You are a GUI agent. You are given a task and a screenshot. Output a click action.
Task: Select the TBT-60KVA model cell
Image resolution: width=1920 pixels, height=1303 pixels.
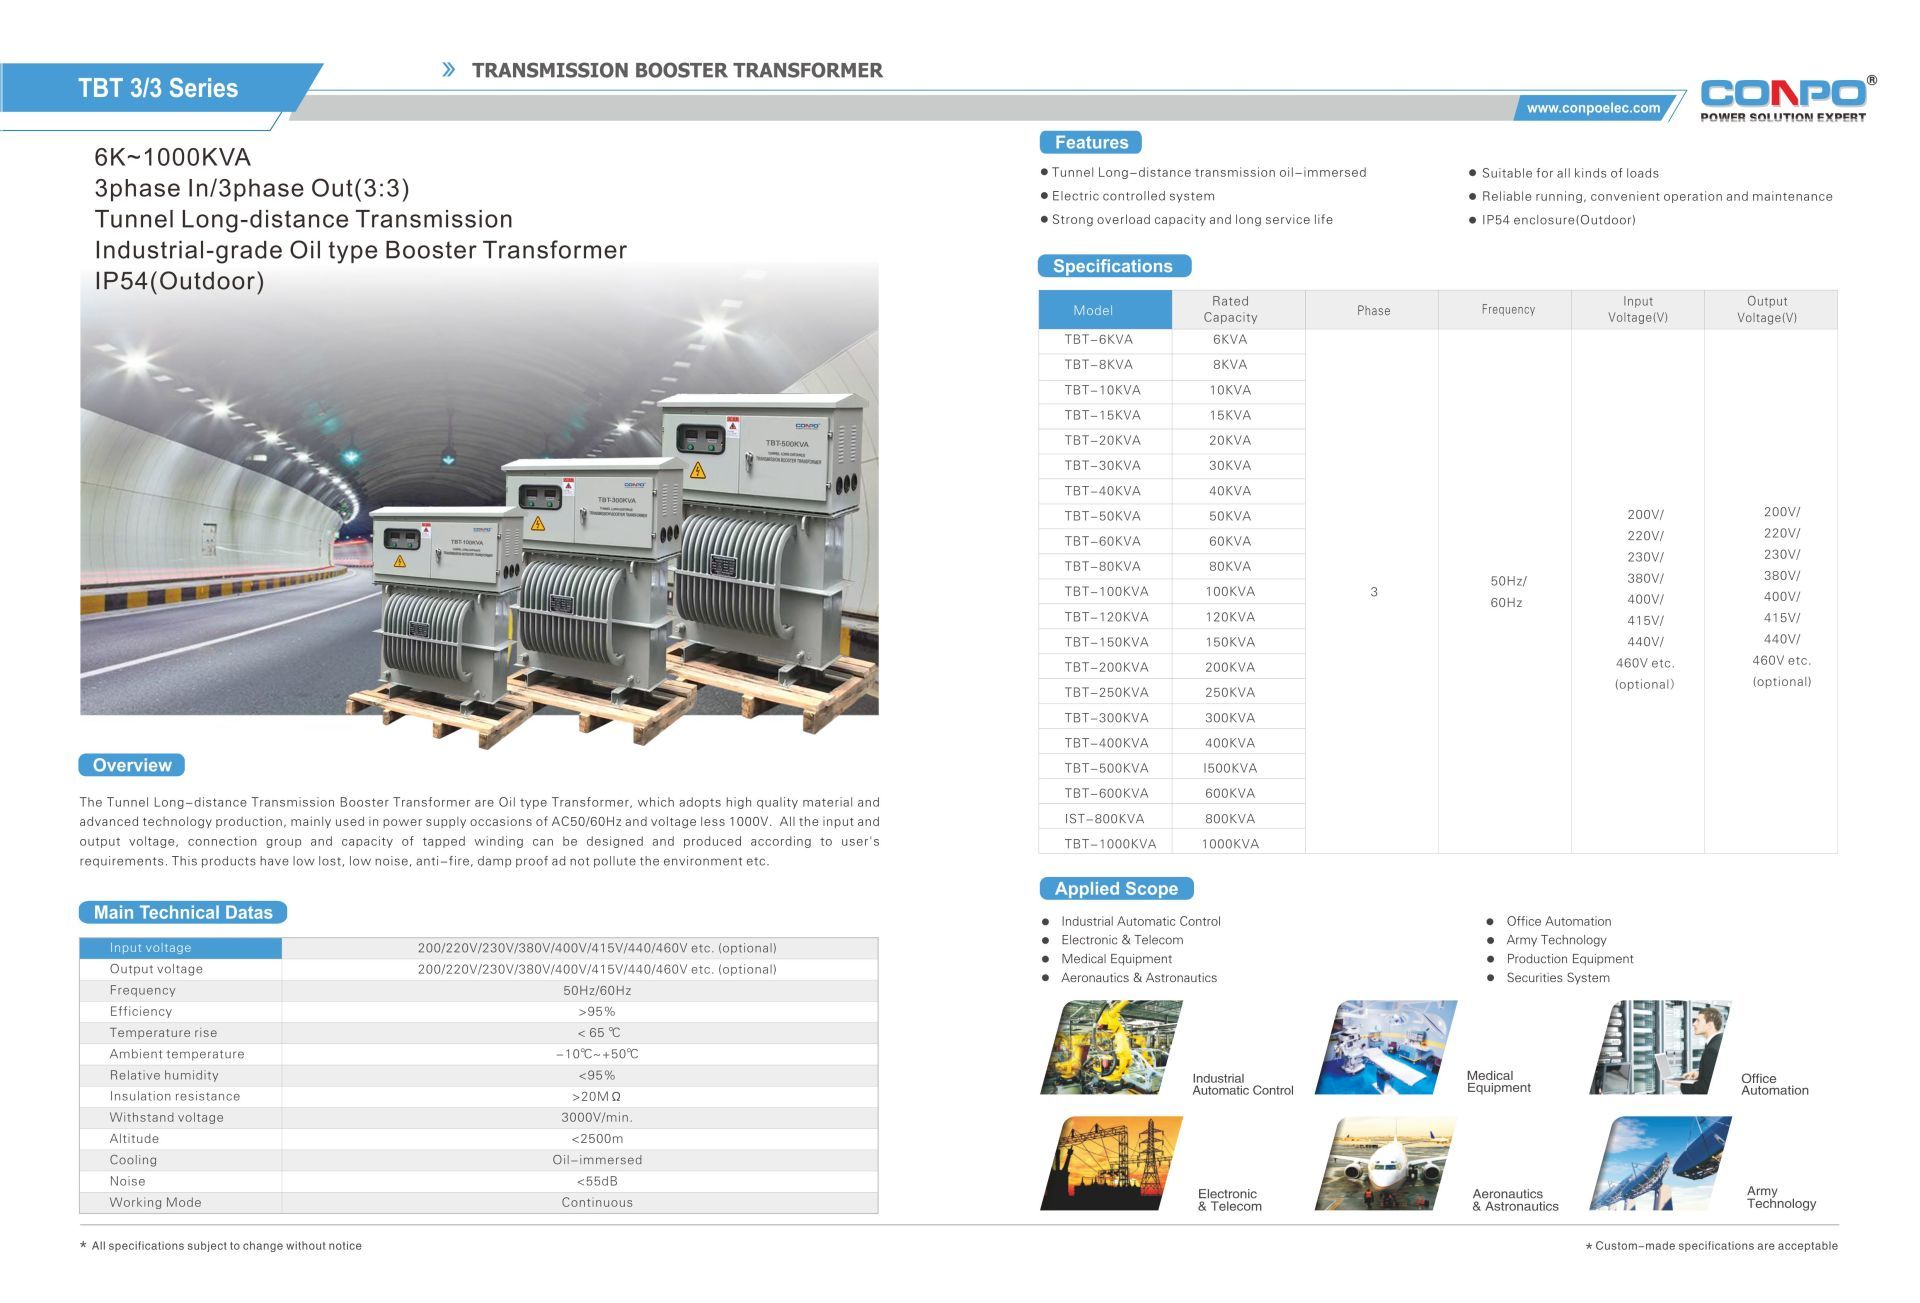[1105, 541]
